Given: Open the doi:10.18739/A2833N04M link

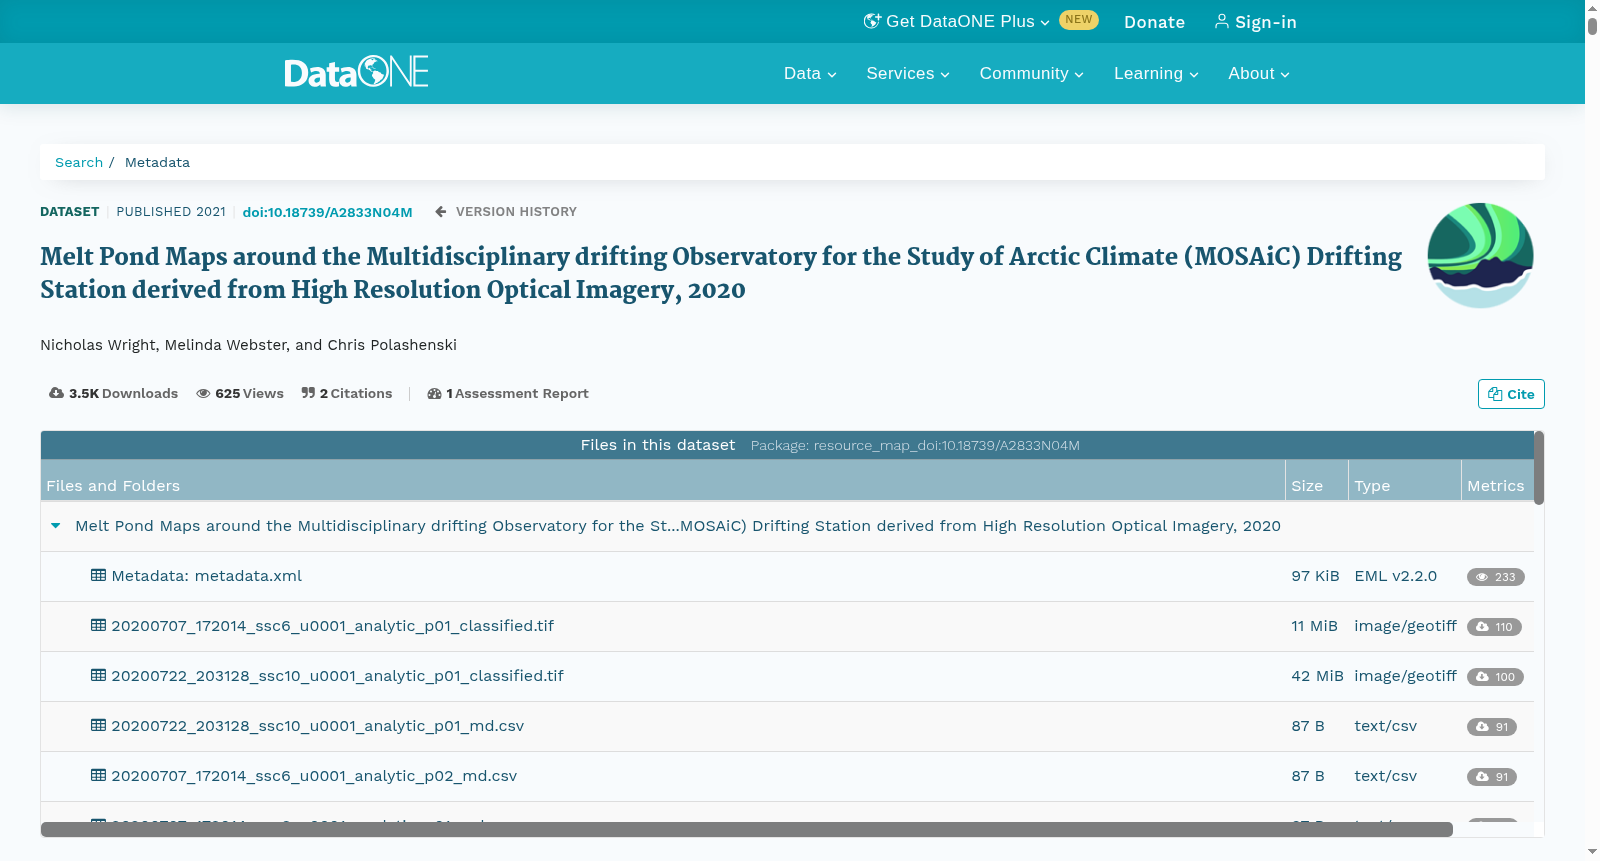Looking at the screenshot, I should click(x=327, y=212).
